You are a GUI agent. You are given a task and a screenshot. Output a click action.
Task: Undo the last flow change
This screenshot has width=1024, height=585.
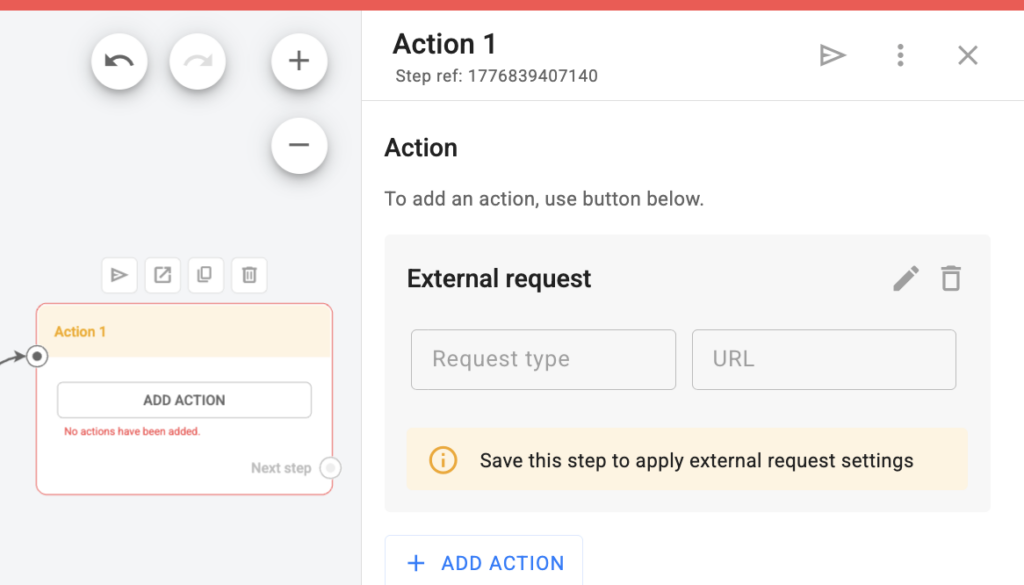click(x=120, y=62)
